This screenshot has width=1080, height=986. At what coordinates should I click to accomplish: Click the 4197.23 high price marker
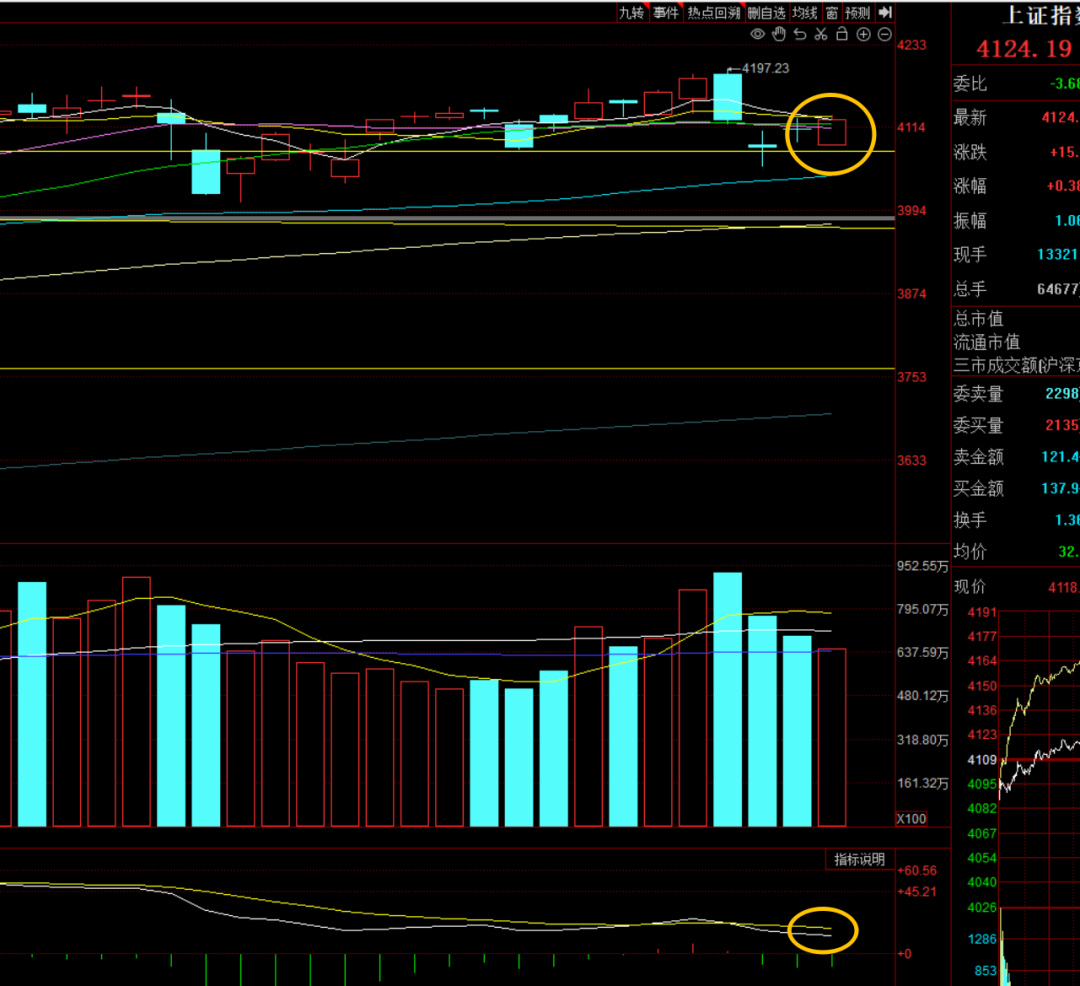[x=765, y=68]
